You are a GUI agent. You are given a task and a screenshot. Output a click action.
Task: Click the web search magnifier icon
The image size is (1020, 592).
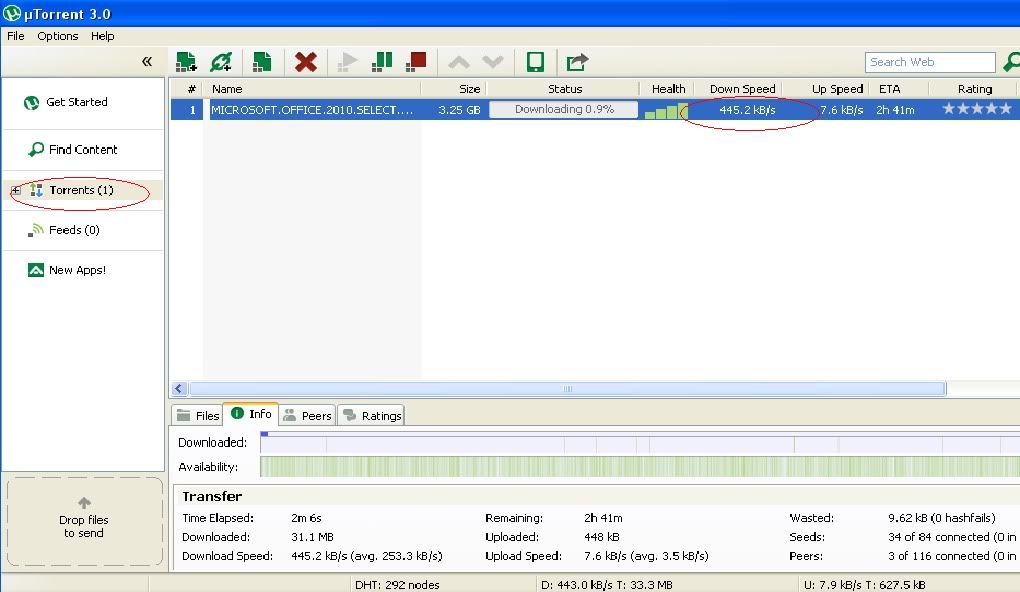tap(1011, 62)
